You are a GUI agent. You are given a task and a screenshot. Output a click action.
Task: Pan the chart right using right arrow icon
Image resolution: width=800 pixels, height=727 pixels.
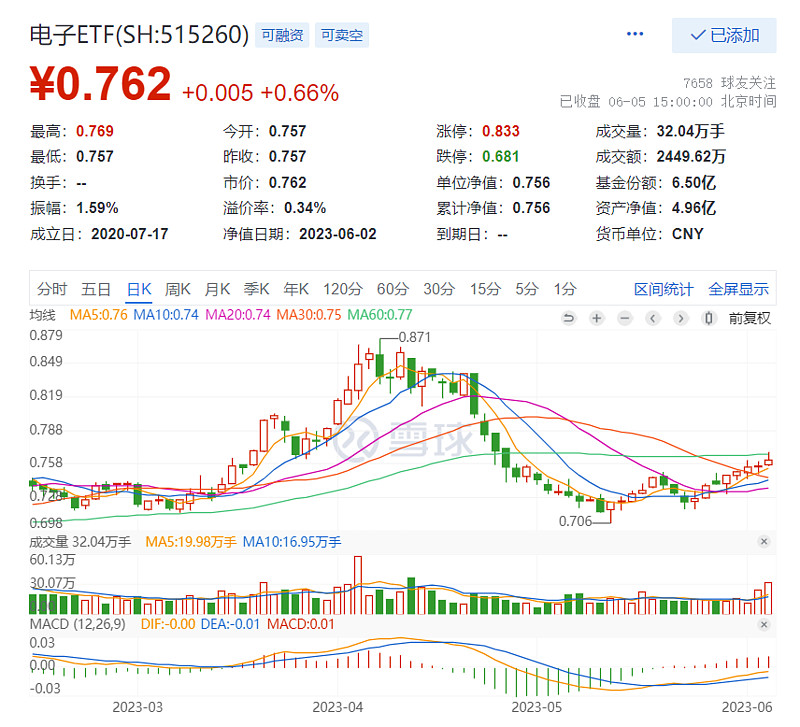[679, 318]
